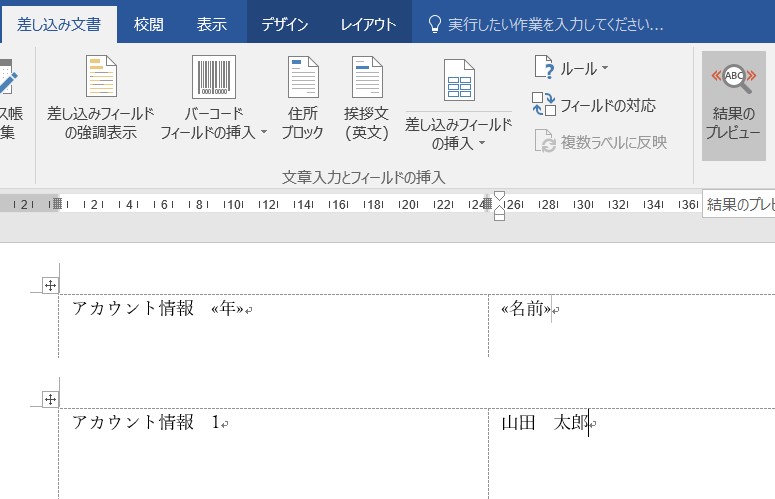The width and height of the screenshot is (775, 499).
Task: Toggle Preview Results (結果のプレビュー)
Action: pos(733,105)
